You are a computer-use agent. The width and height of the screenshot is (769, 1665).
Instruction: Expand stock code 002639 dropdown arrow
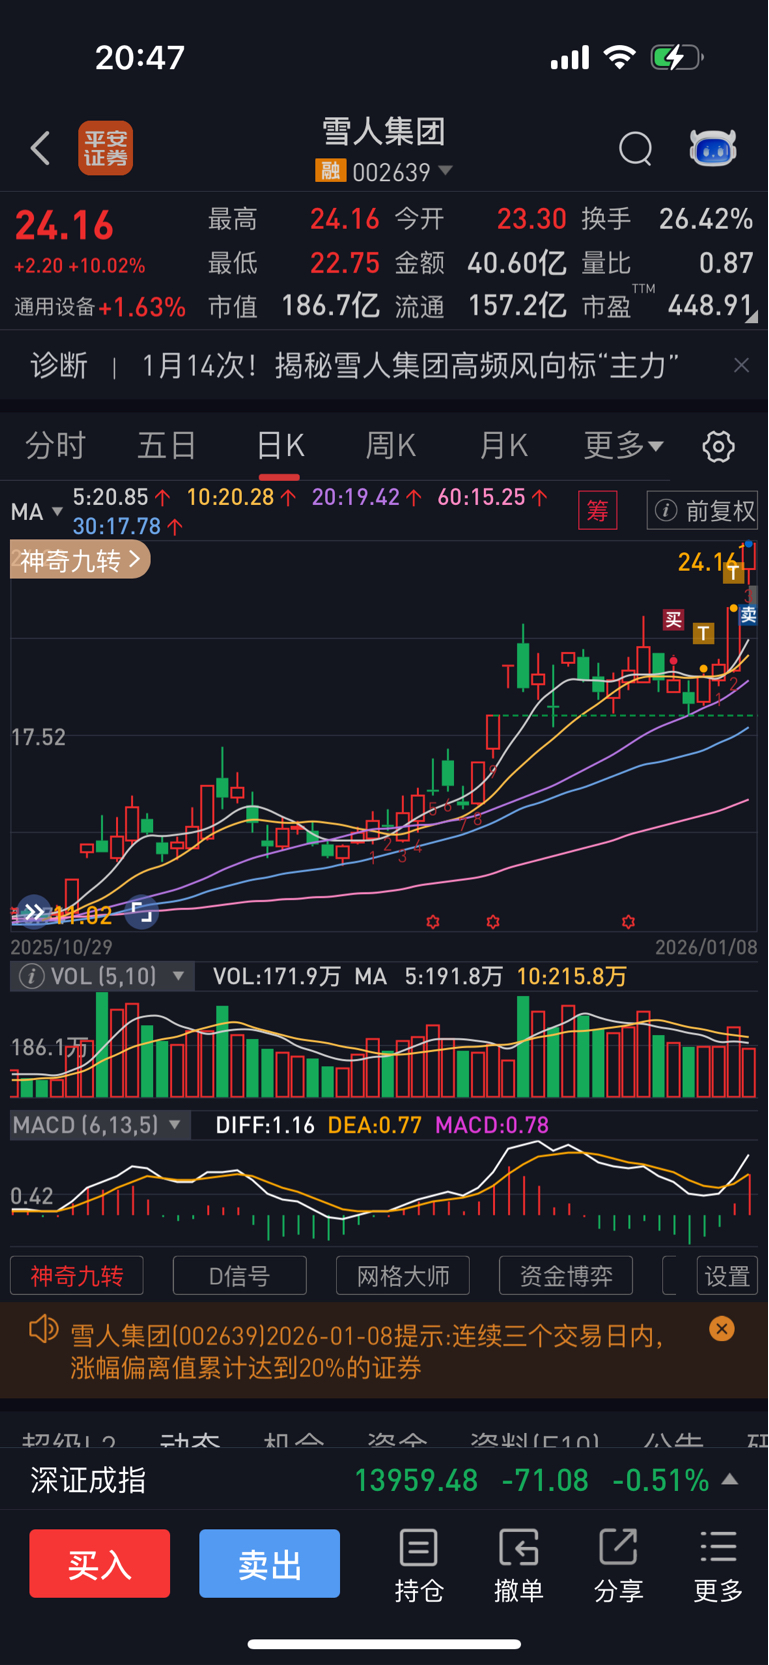tap(446, 171)
